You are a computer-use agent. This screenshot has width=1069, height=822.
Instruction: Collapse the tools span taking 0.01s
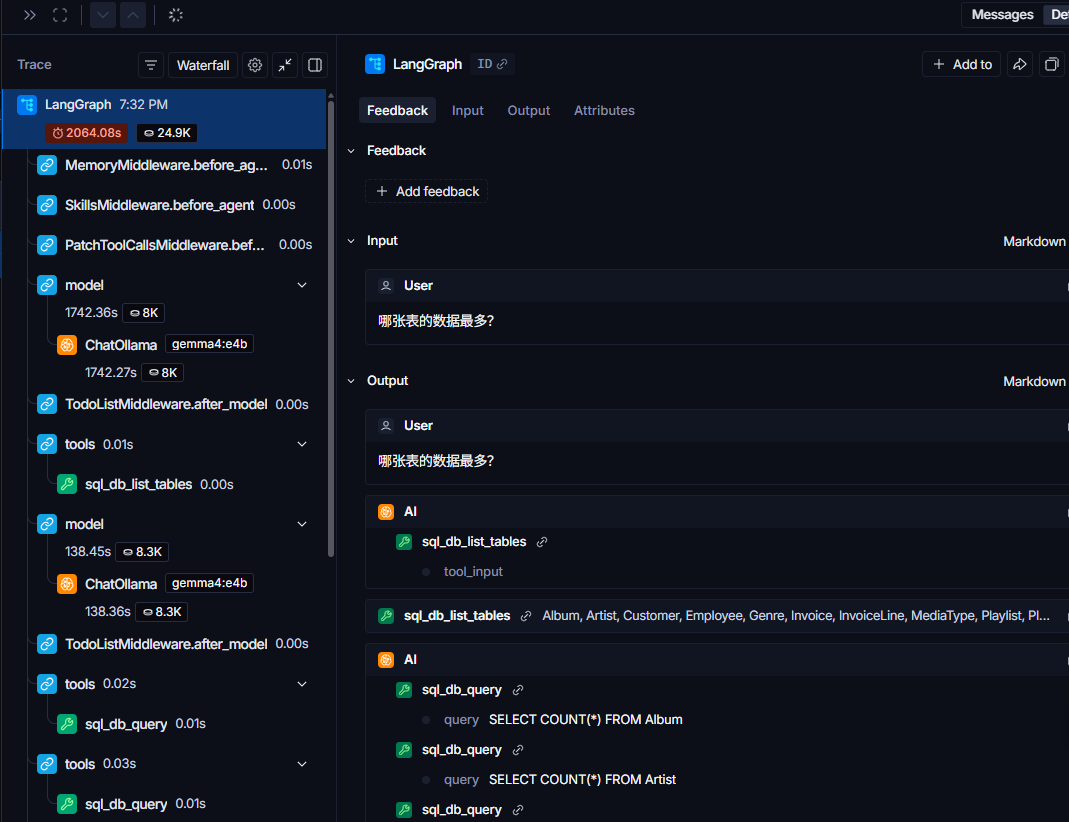pyautogui.click(x=302, y=444)
